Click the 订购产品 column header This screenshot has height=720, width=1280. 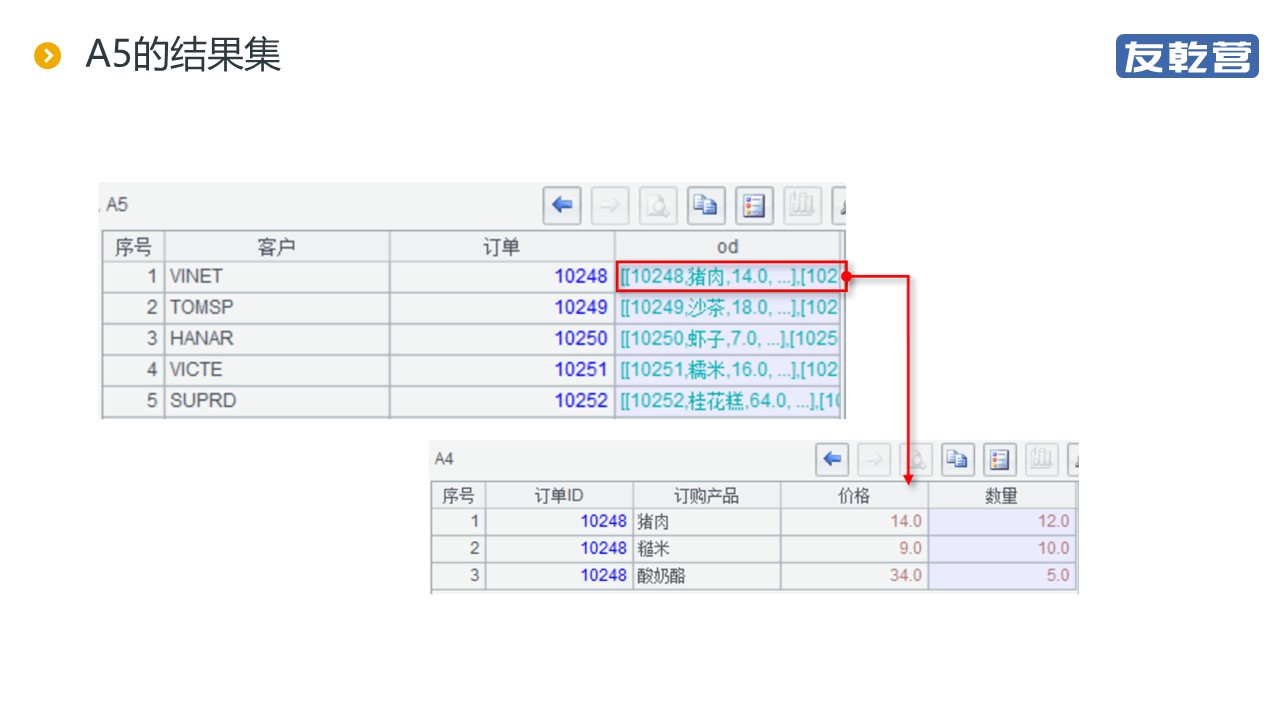click(706, 495)
